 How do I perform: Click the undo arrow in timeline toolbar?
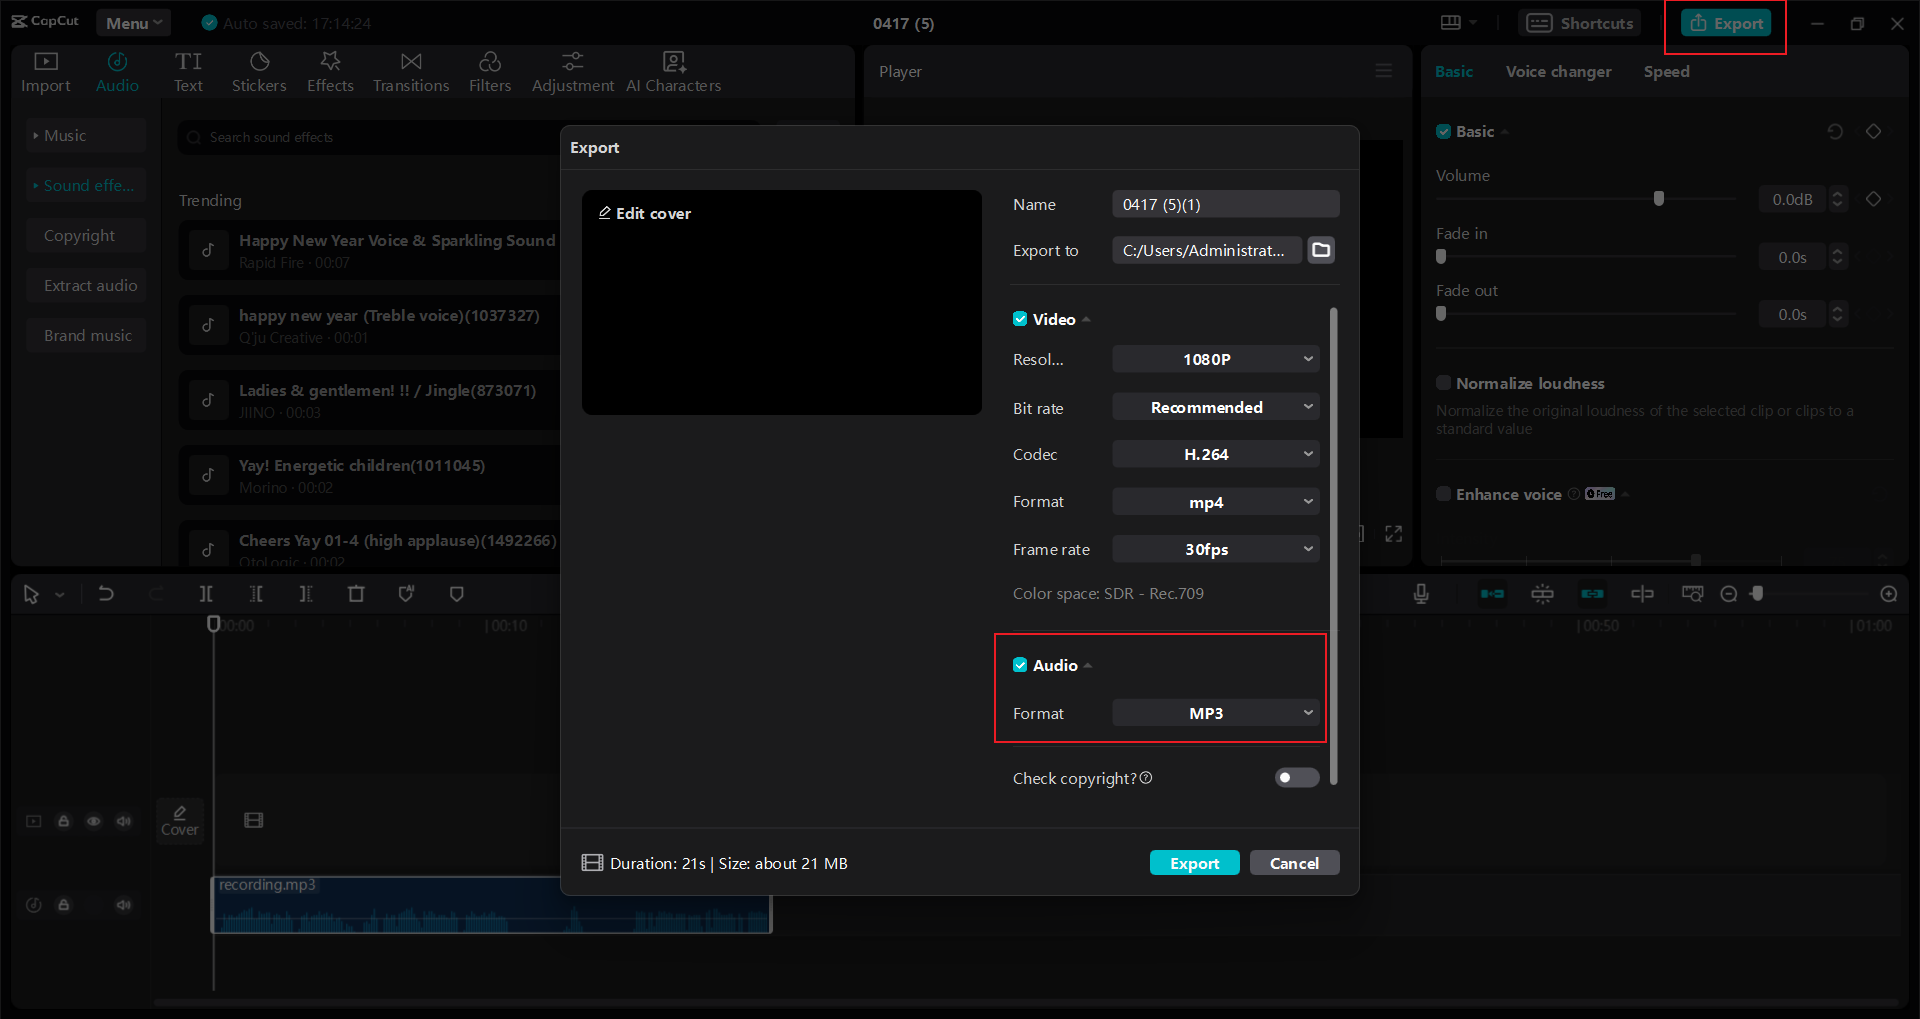click(x=106, y=594)
